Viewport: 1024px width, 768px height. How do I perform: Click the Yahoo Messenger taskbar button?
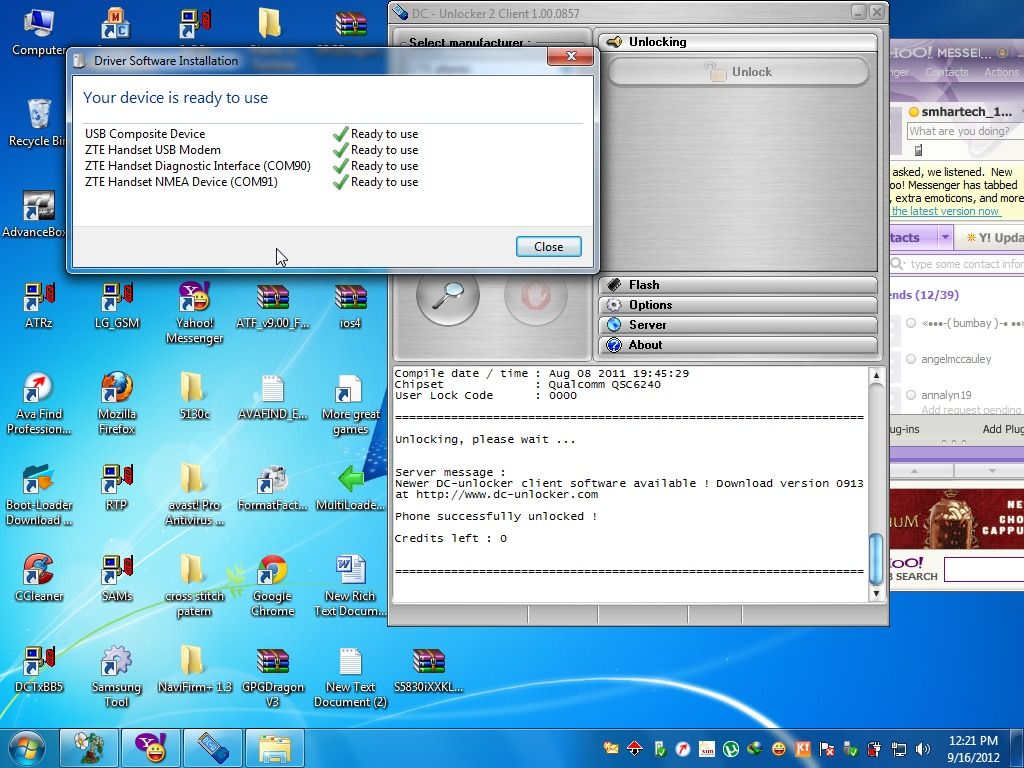[151, 748]
